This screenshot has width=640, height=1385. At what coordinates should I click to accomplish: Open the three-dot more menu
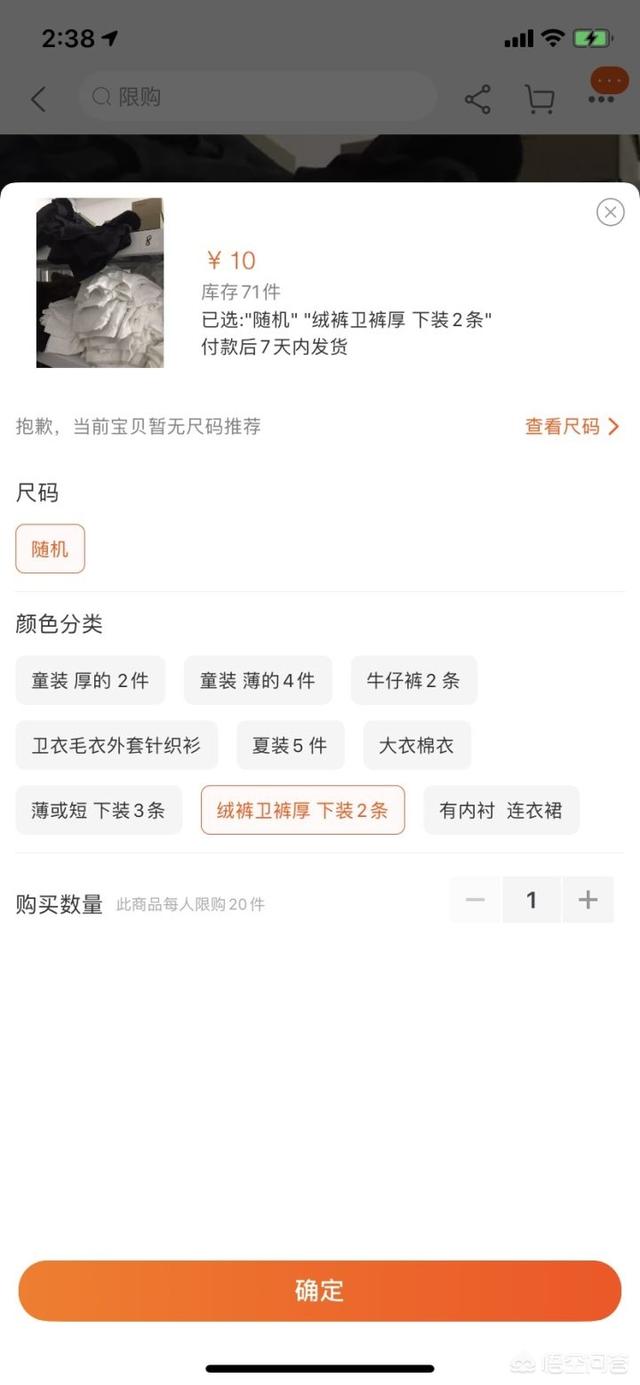(602, 98)
